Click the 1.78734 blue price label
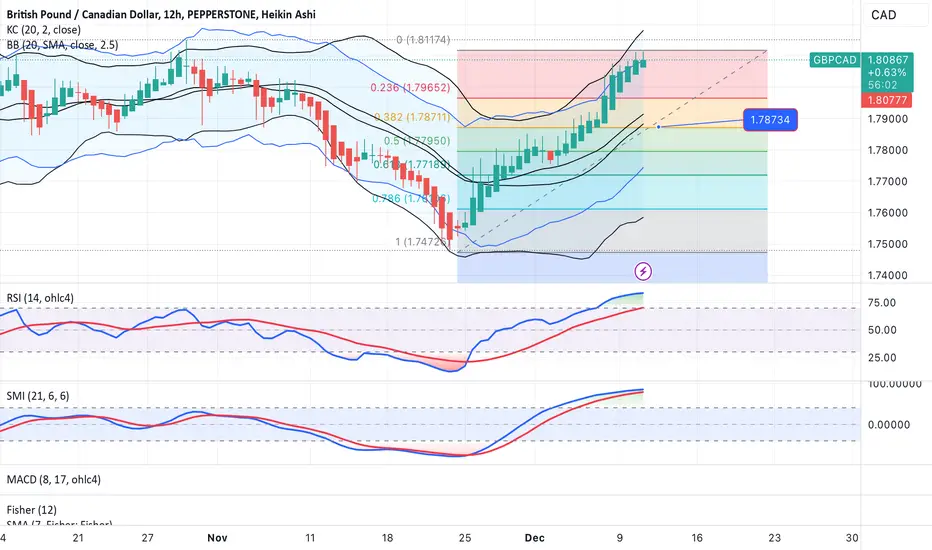Screen dimensions: 932x550 tap(770, 120)
